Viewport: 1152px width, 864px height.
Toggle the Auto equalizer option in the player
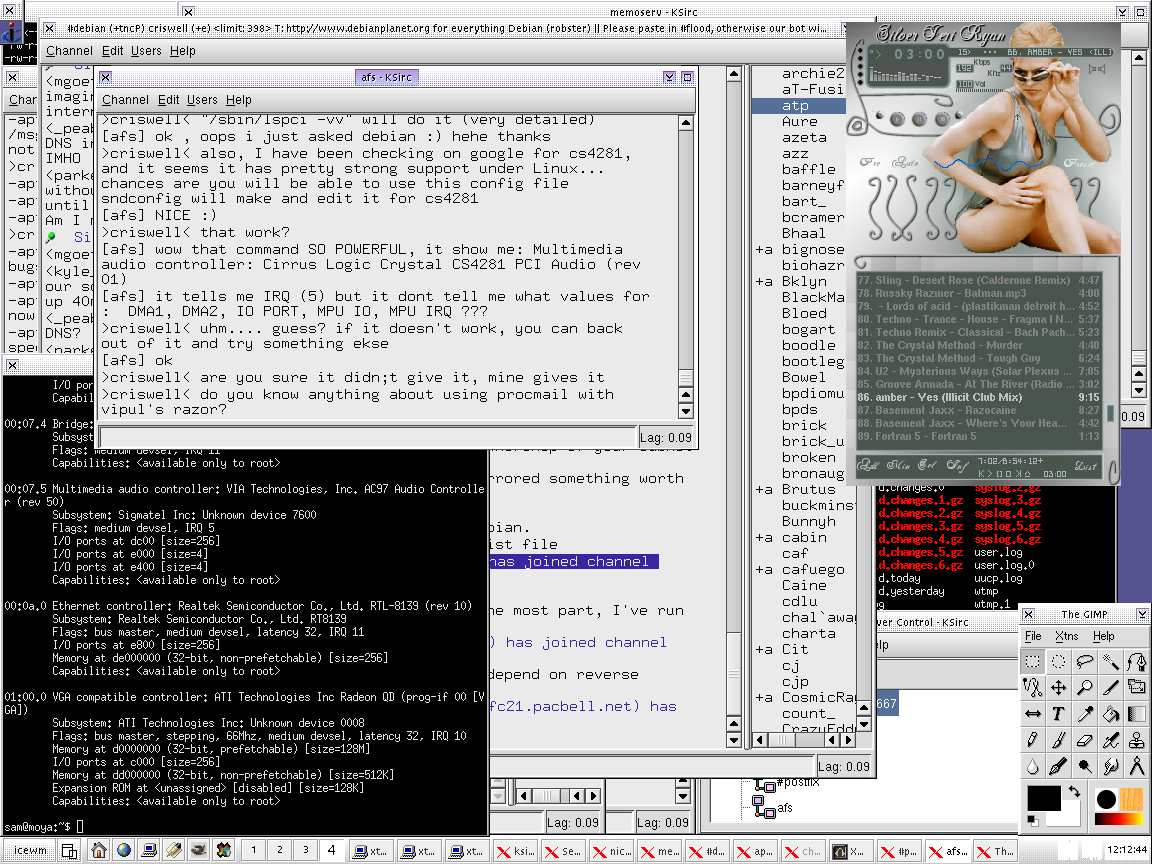tap(905, 162)
